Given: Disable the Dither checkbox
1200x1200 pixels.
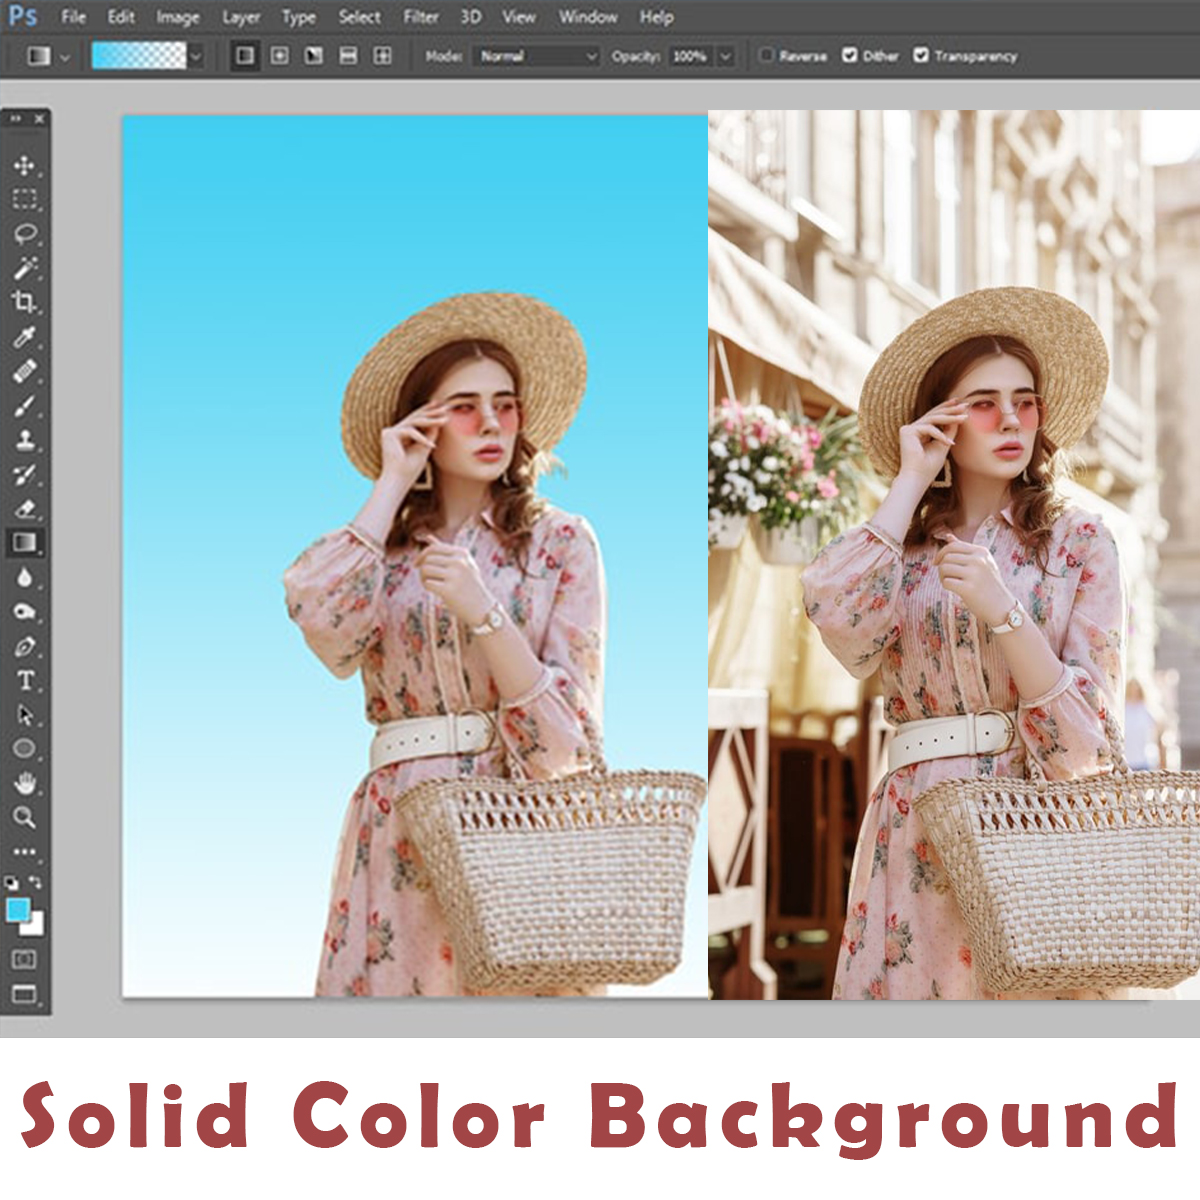Looking at the screenshot, I should tap(850, 55).
